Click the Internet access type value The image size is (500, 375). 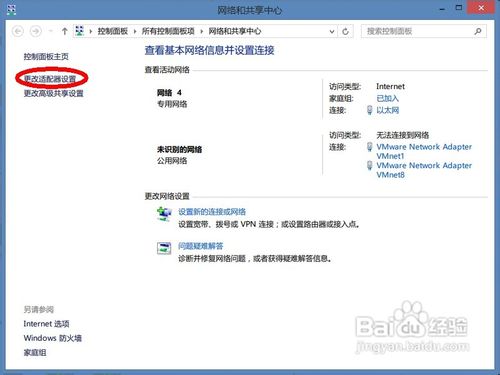(390, 86)
